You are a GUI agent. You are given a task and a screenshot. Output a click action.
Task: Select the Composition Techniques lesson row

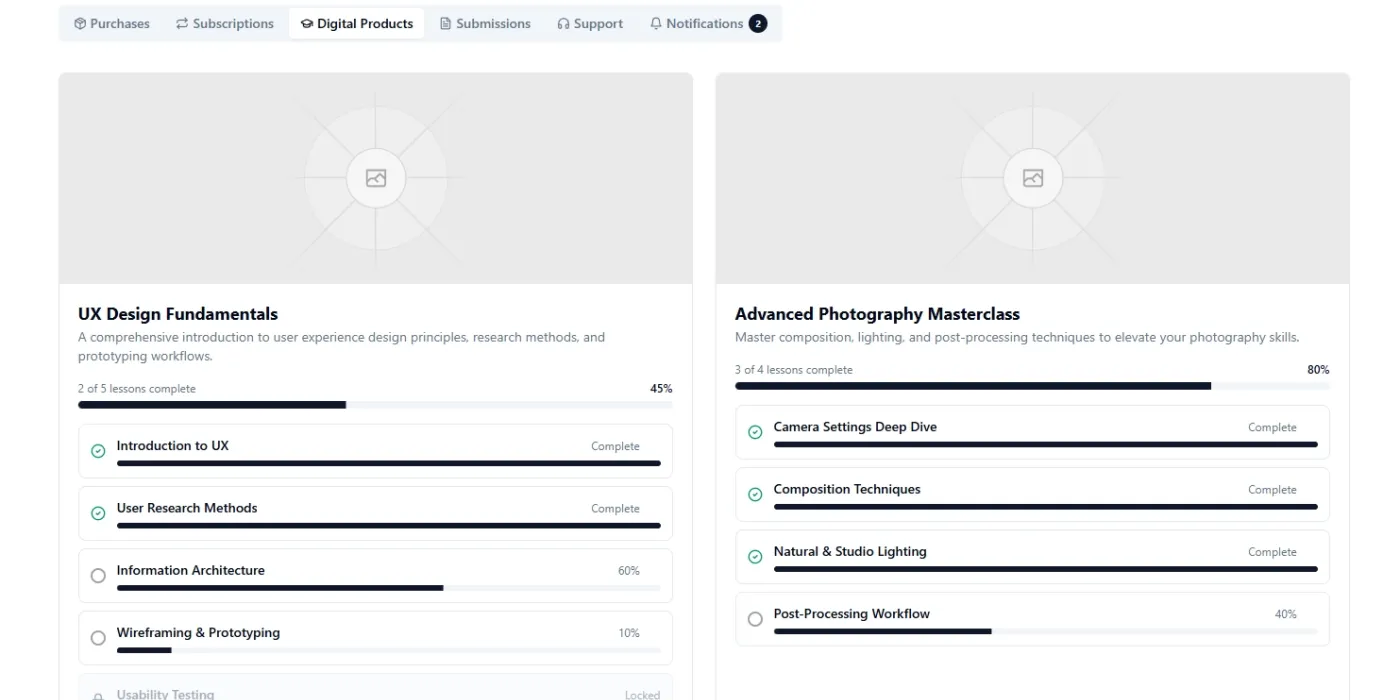click(1032, 495)
